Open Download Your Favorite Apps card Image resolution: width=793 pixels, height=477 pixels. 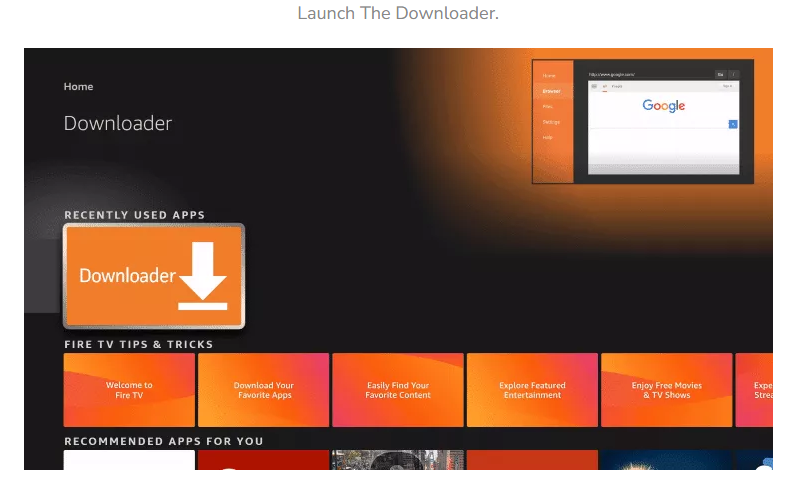263,390
